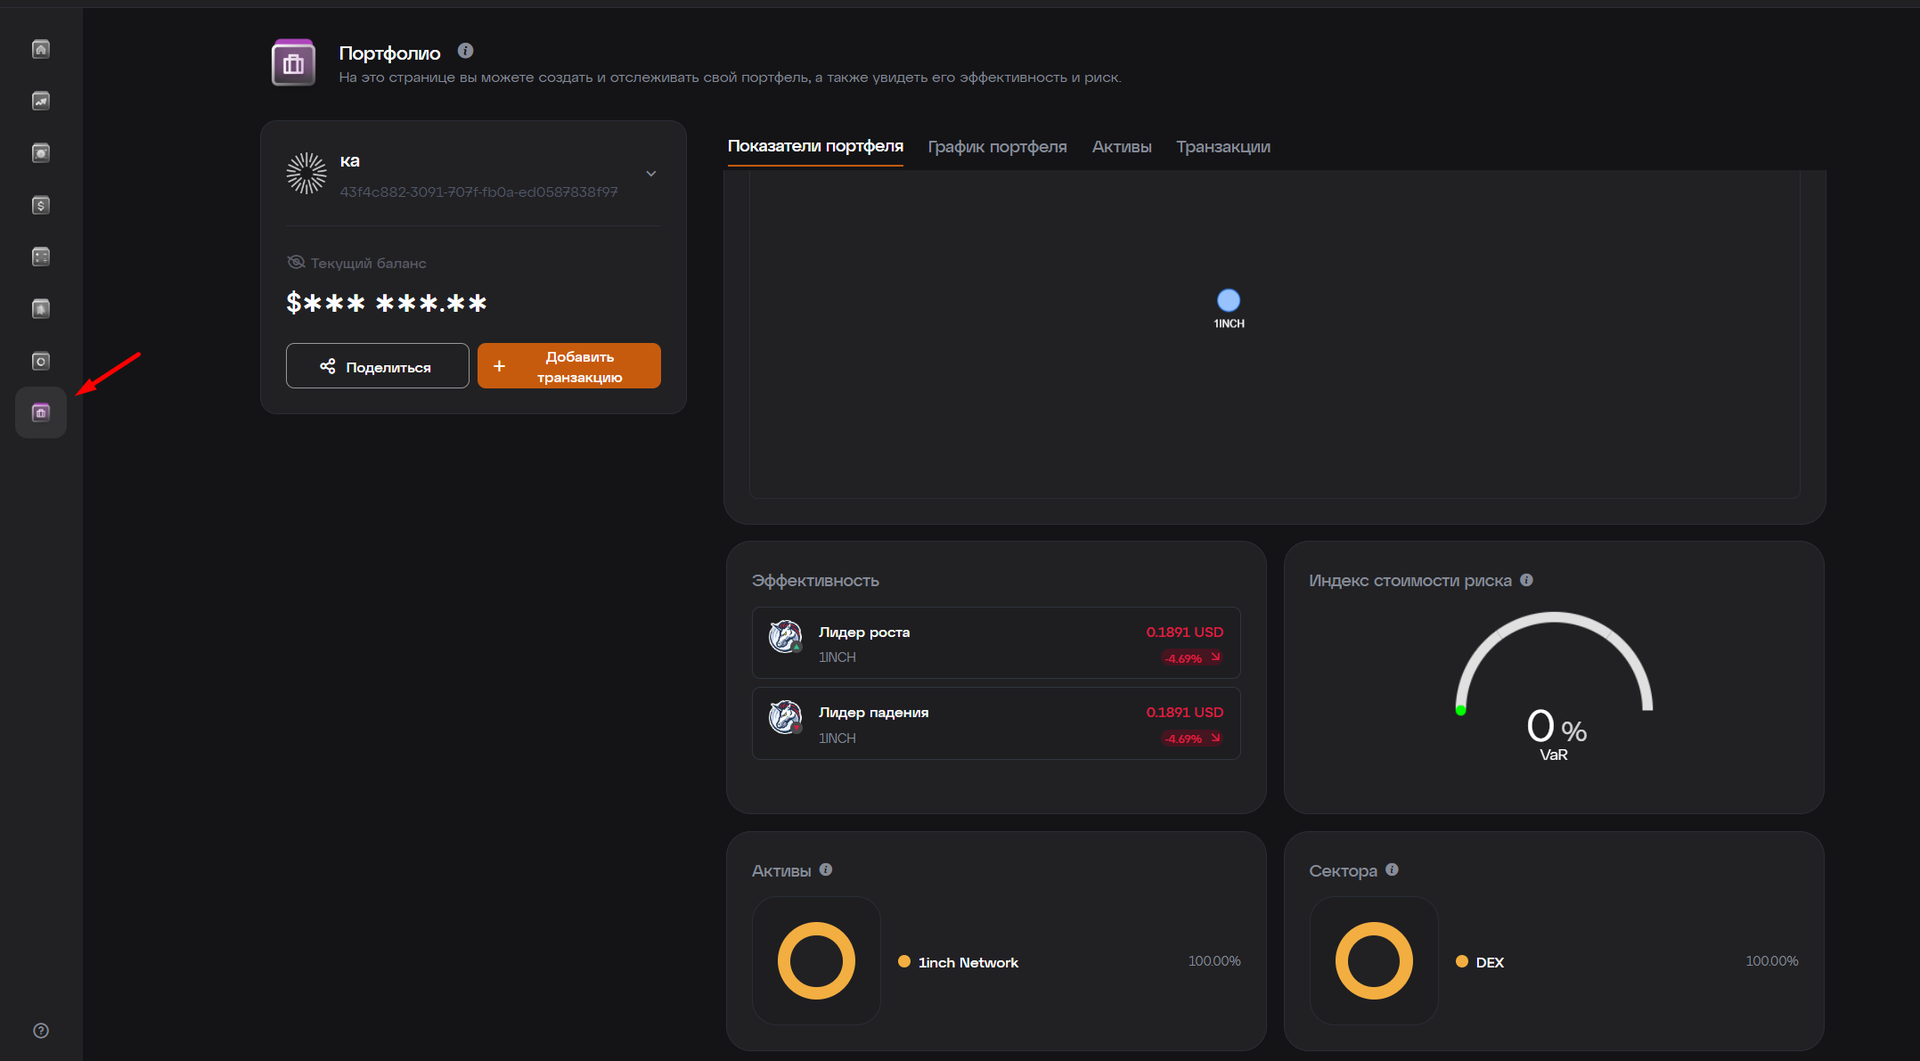Open the Транзакции tab

pyautogui.click(x=1223, y=147)
